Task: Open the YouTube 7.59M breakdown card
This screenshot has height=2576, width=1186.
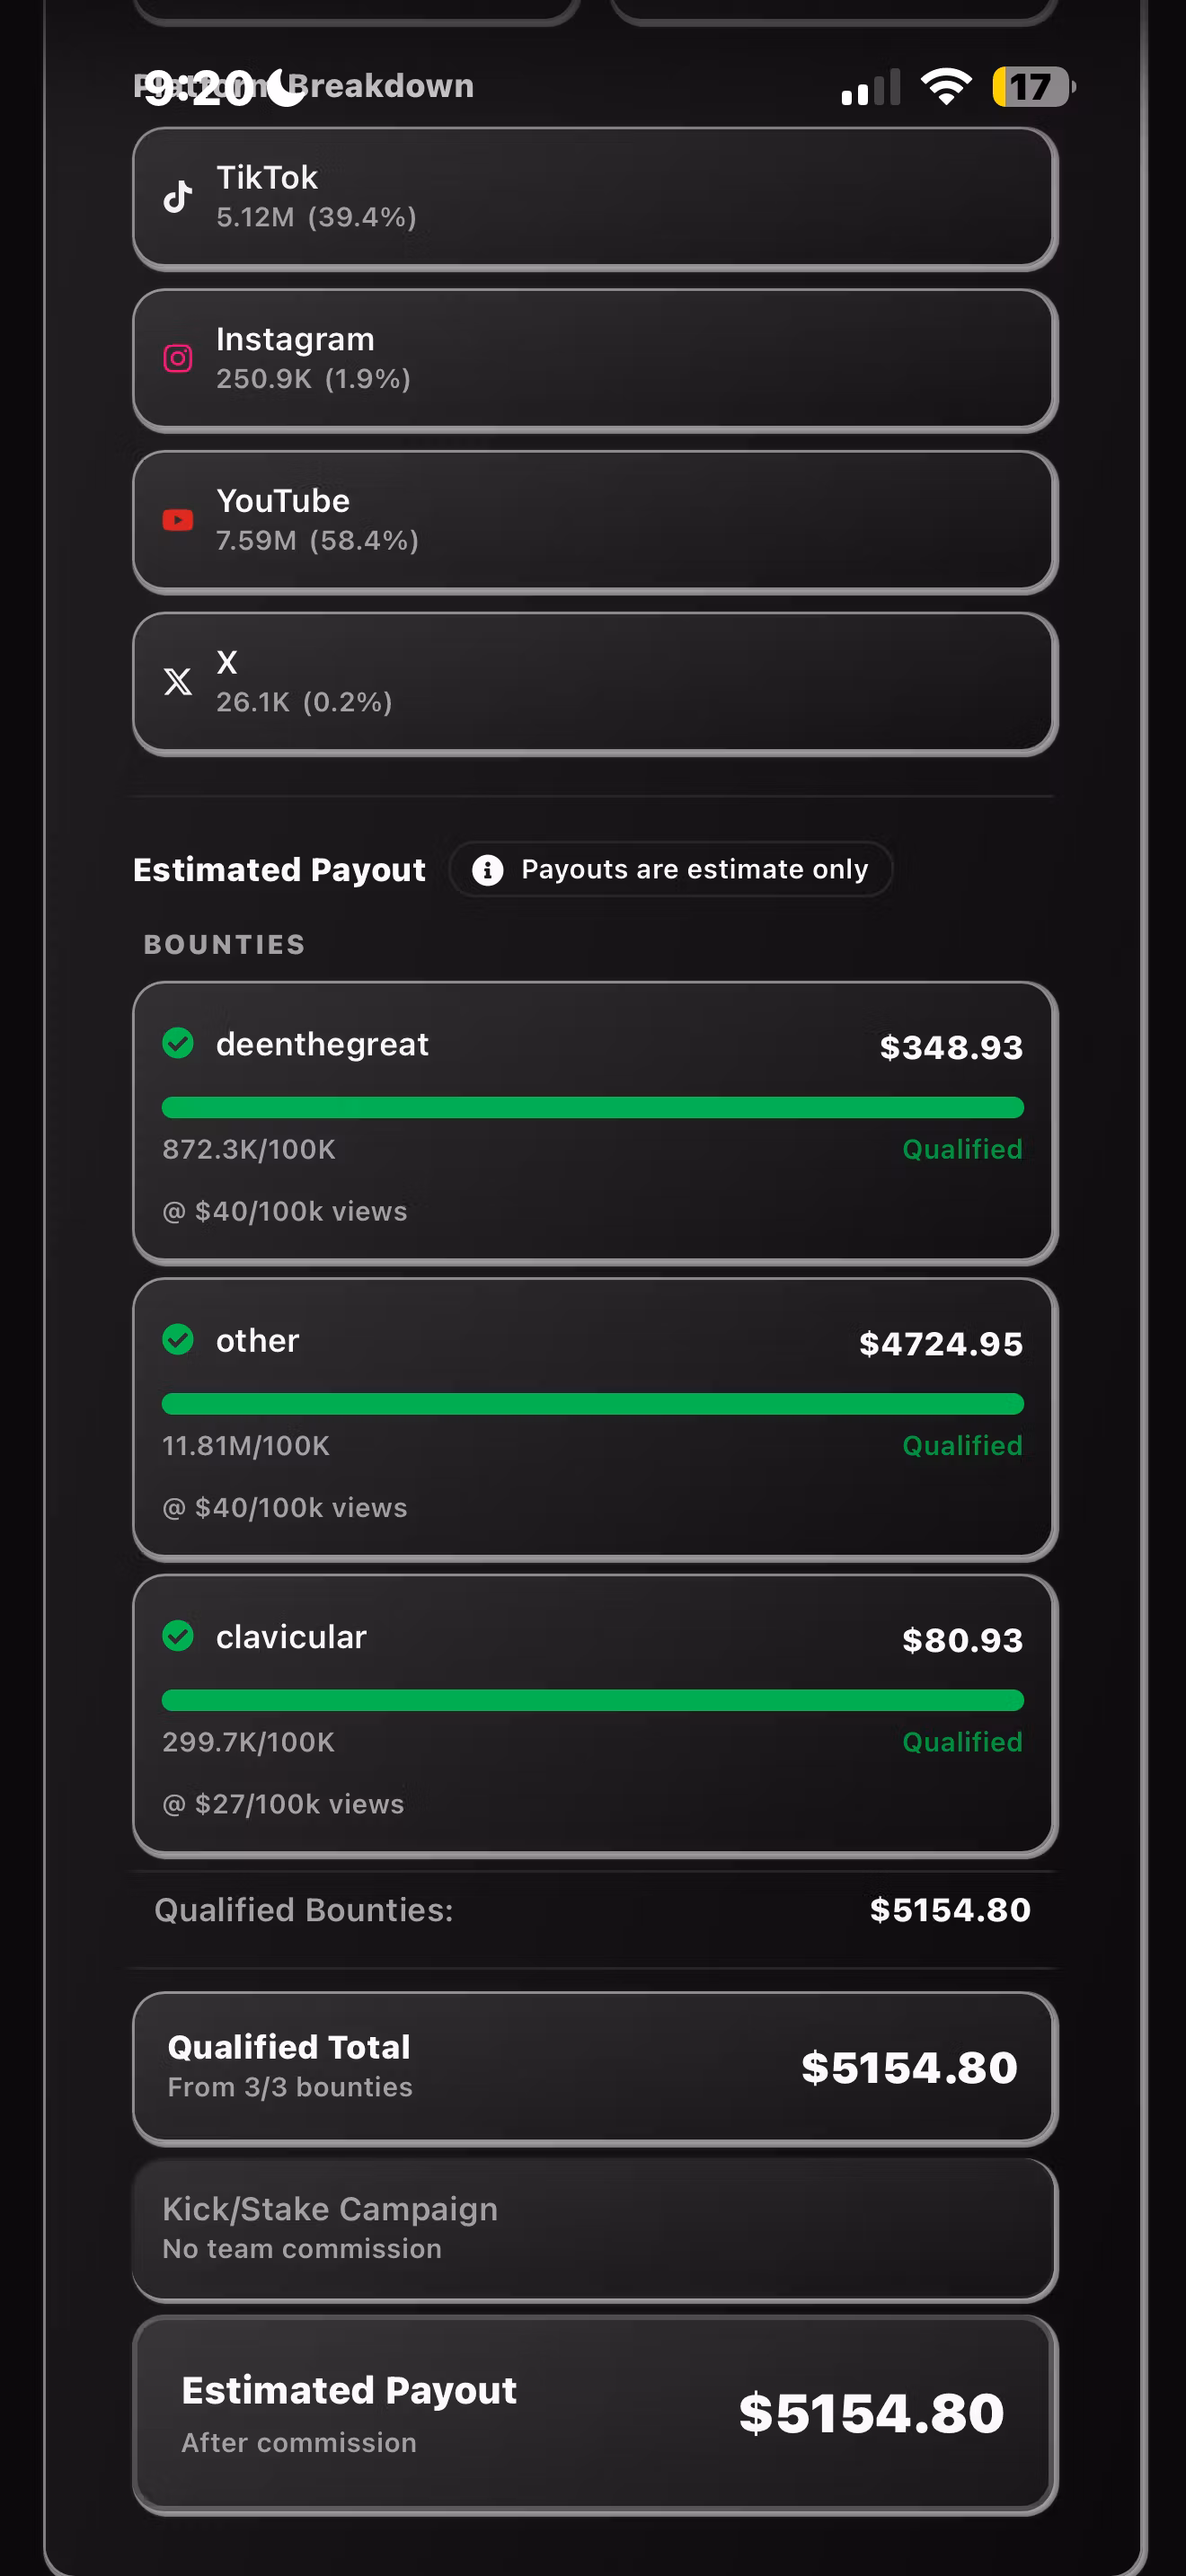Action: 595,522
